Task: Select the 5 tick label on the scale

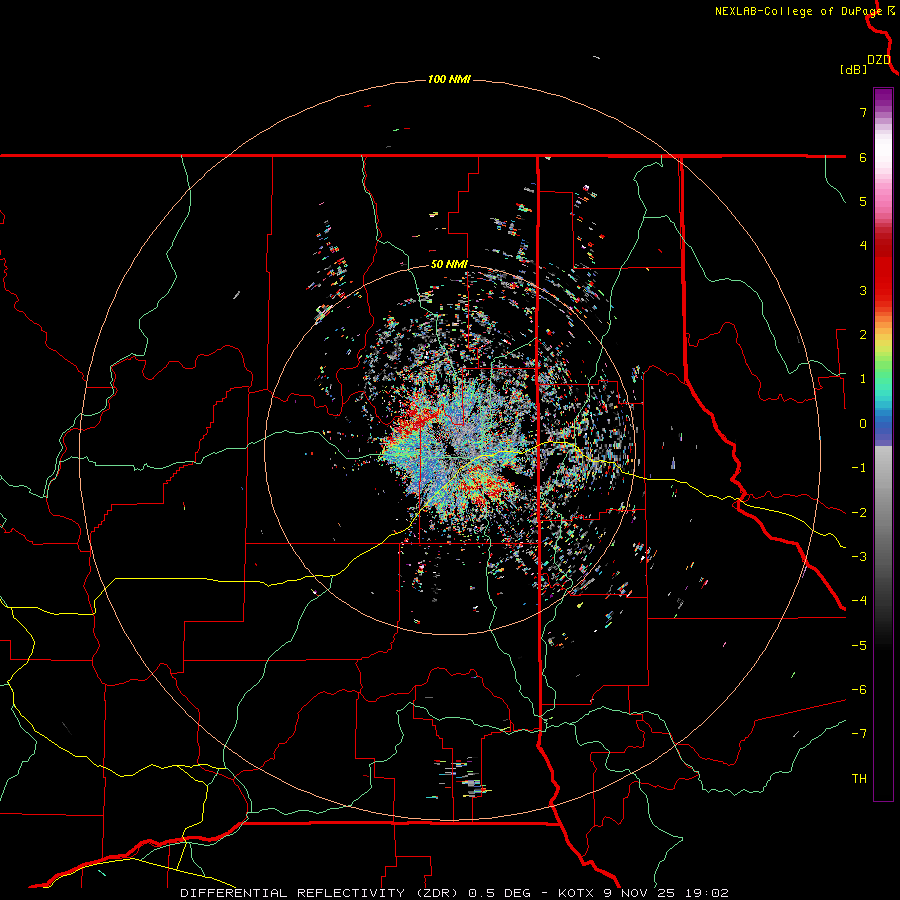Action: click(863, 201)
